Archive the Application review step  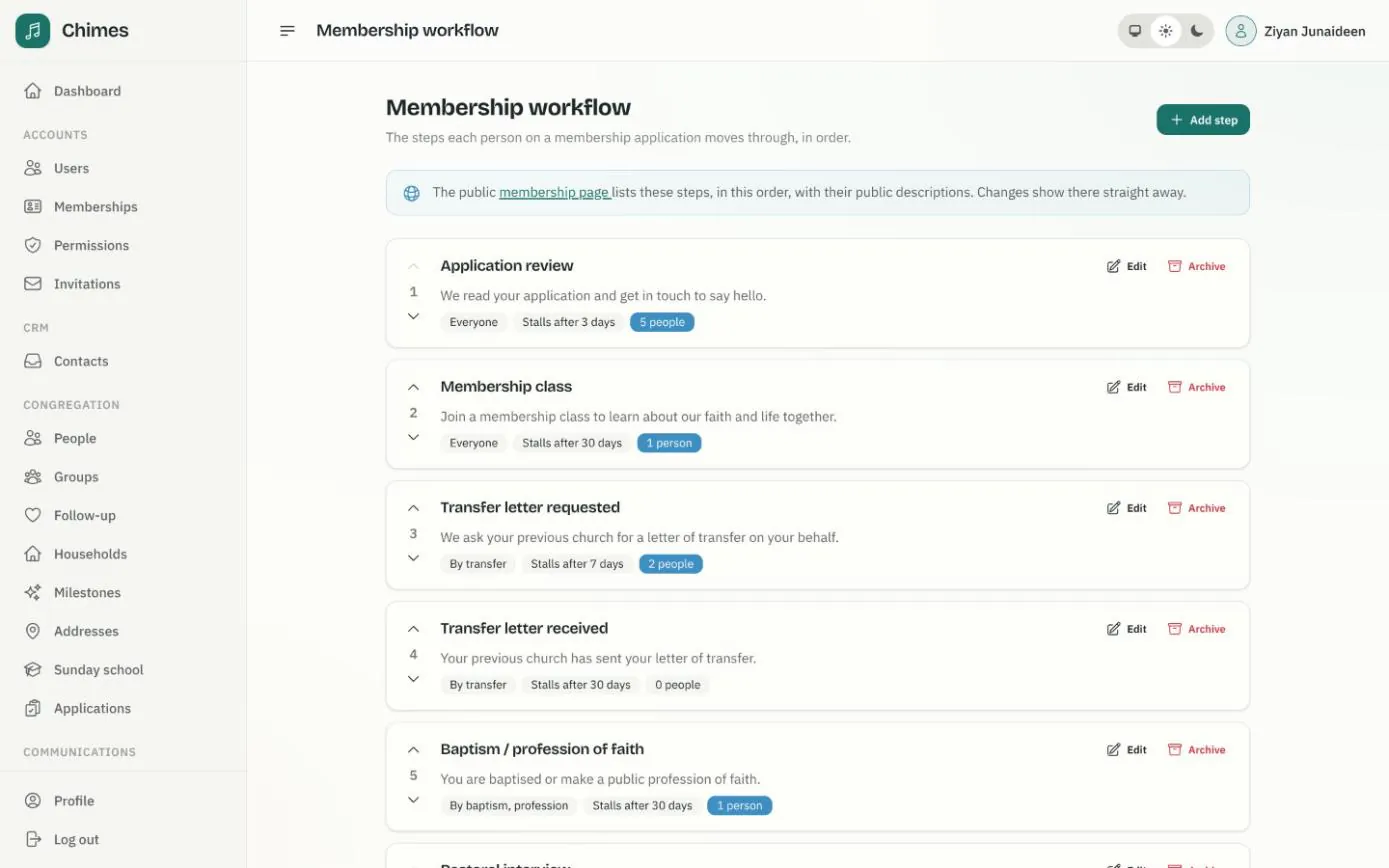point(1197,266)
